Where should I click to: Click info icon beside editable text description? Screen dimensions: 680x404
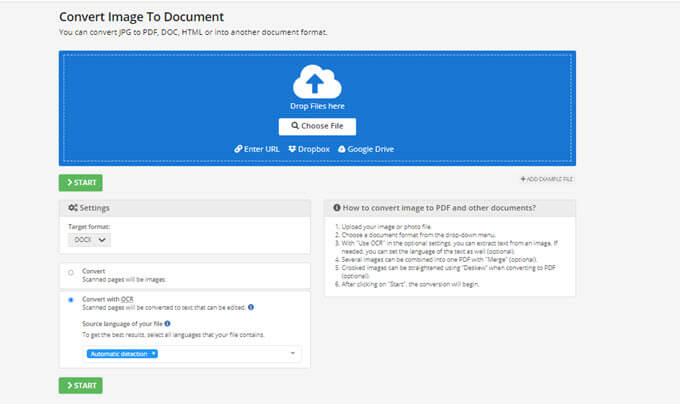click(x=250, y=307)
